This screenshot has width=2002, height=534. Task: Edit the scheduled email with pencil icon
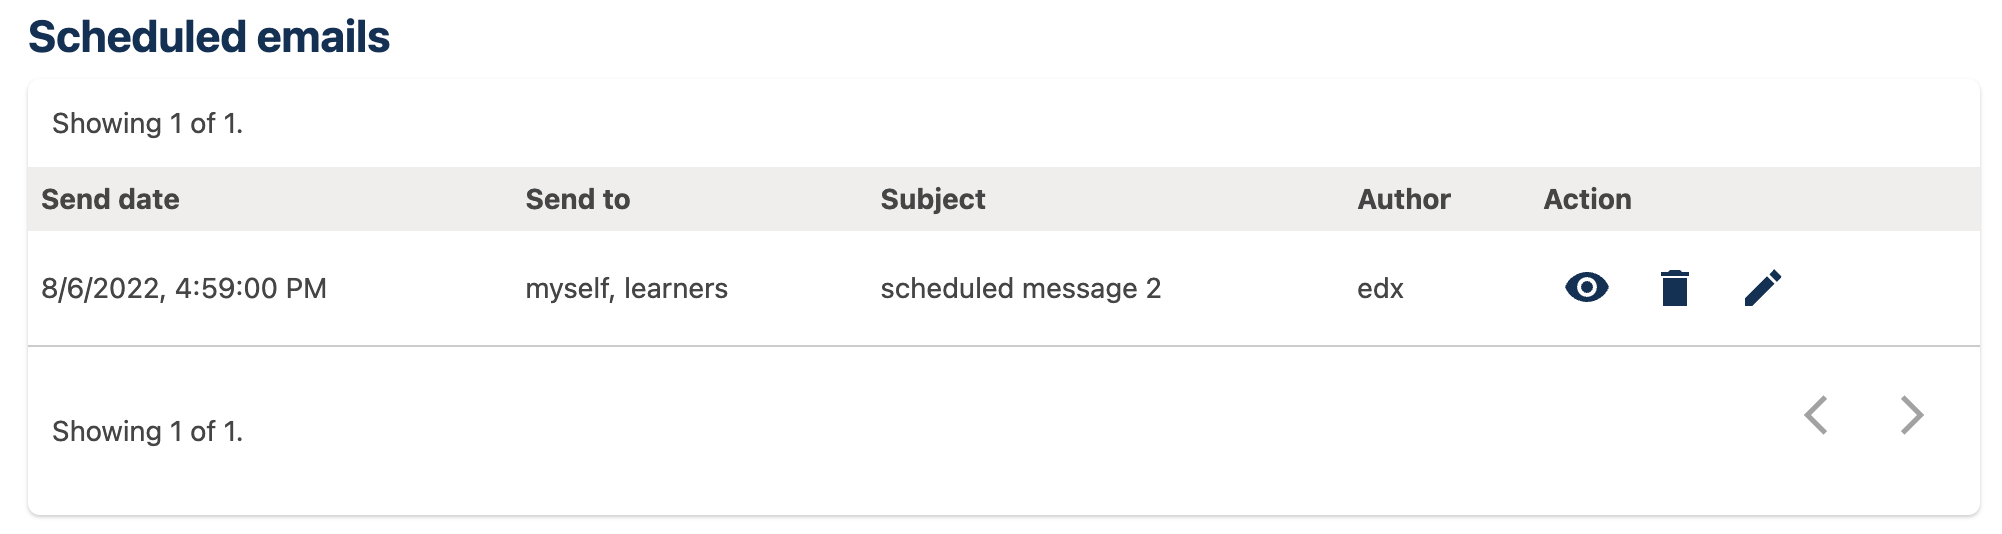[1762, 288]
